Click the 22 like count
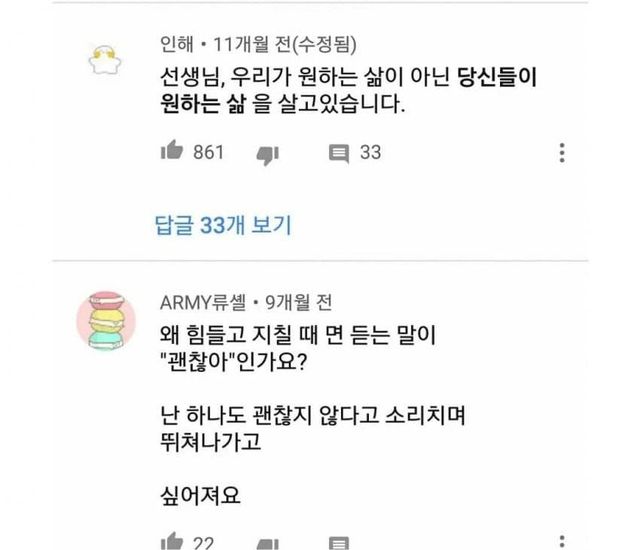 pos(203,543)
